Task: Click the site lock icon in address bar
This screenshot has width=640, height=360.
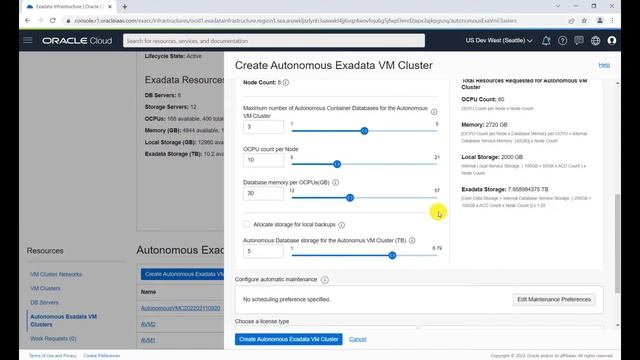Action: [68, 20]
